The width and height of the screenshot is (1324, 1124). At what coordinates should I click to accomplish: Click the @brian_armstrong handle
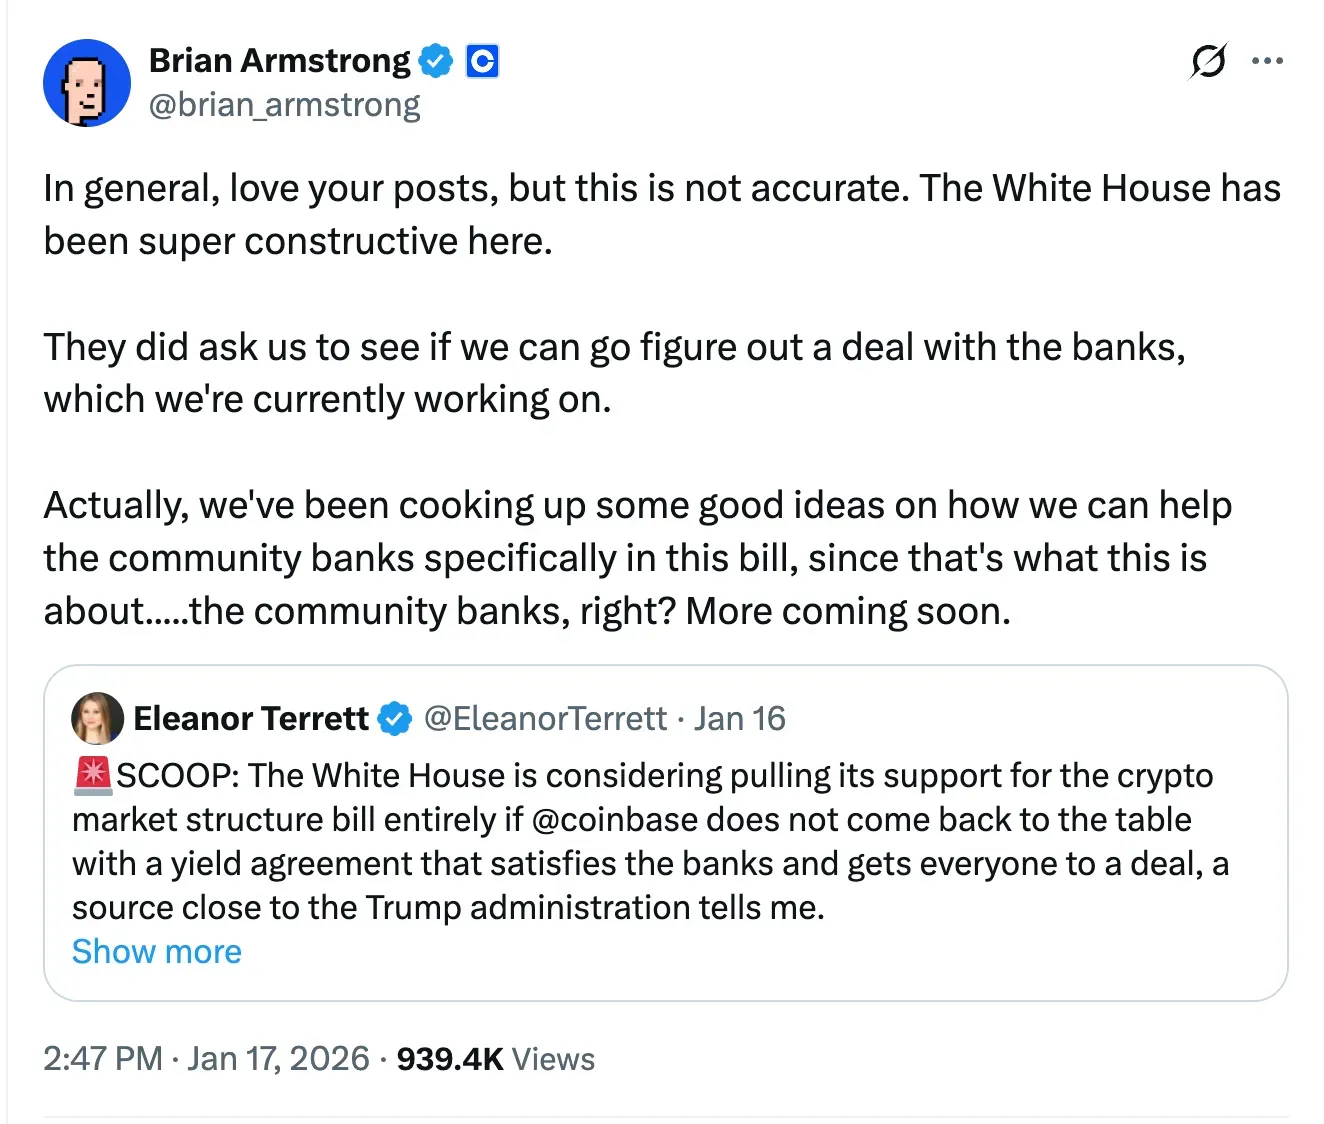click(x=283, y=104)
